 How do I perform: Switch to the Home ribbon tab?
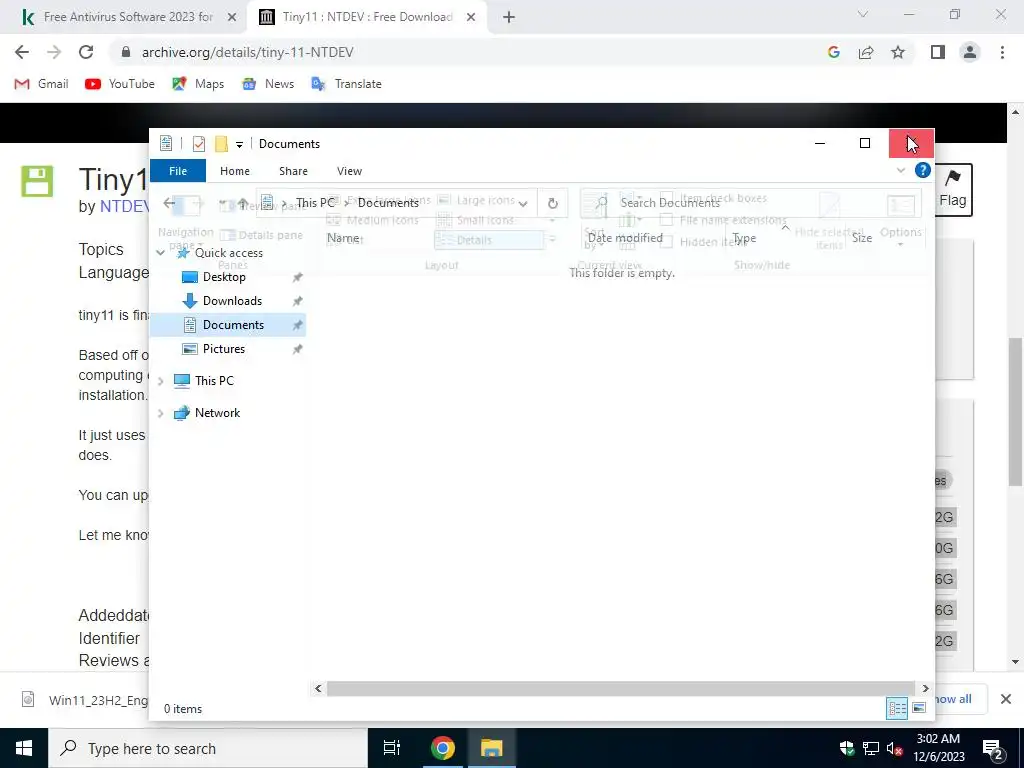[x=234, y=170]
